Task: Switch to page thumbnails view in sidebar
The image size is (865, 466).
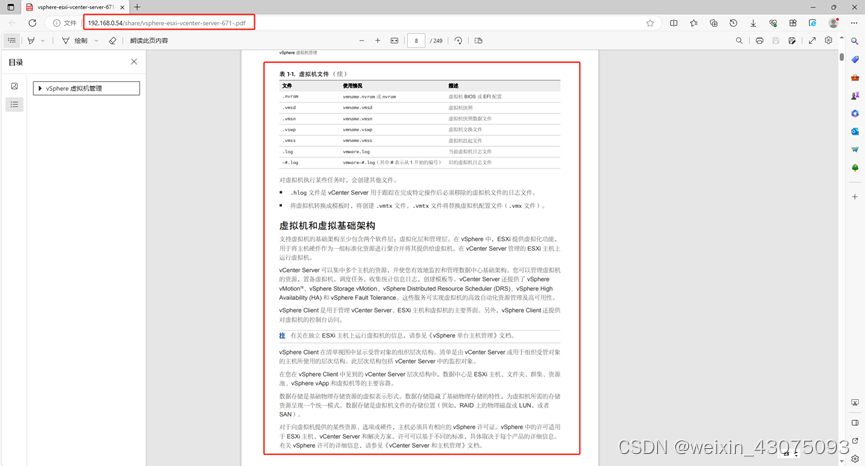Action: point(14,86)
